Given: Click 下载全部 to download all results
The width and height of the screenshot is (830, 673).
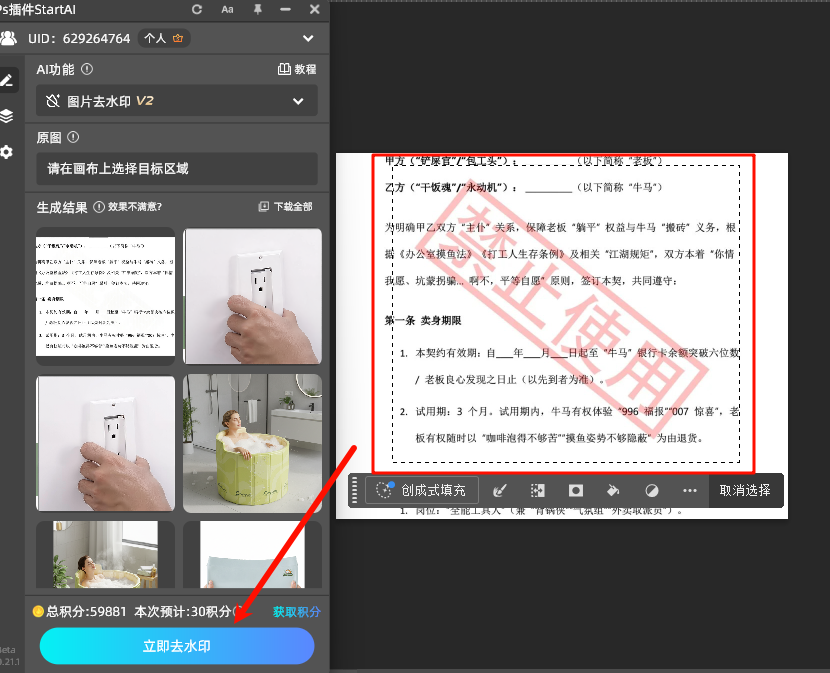Looking at the screenshot, I should click(285, 207).
